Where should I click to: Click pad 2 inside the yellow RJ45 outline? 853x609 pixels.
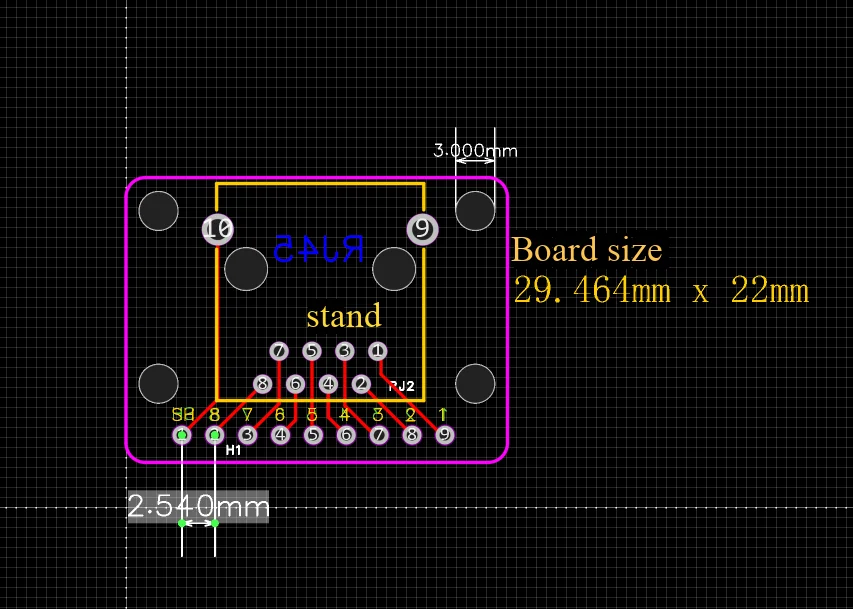(x=361, y=384)
